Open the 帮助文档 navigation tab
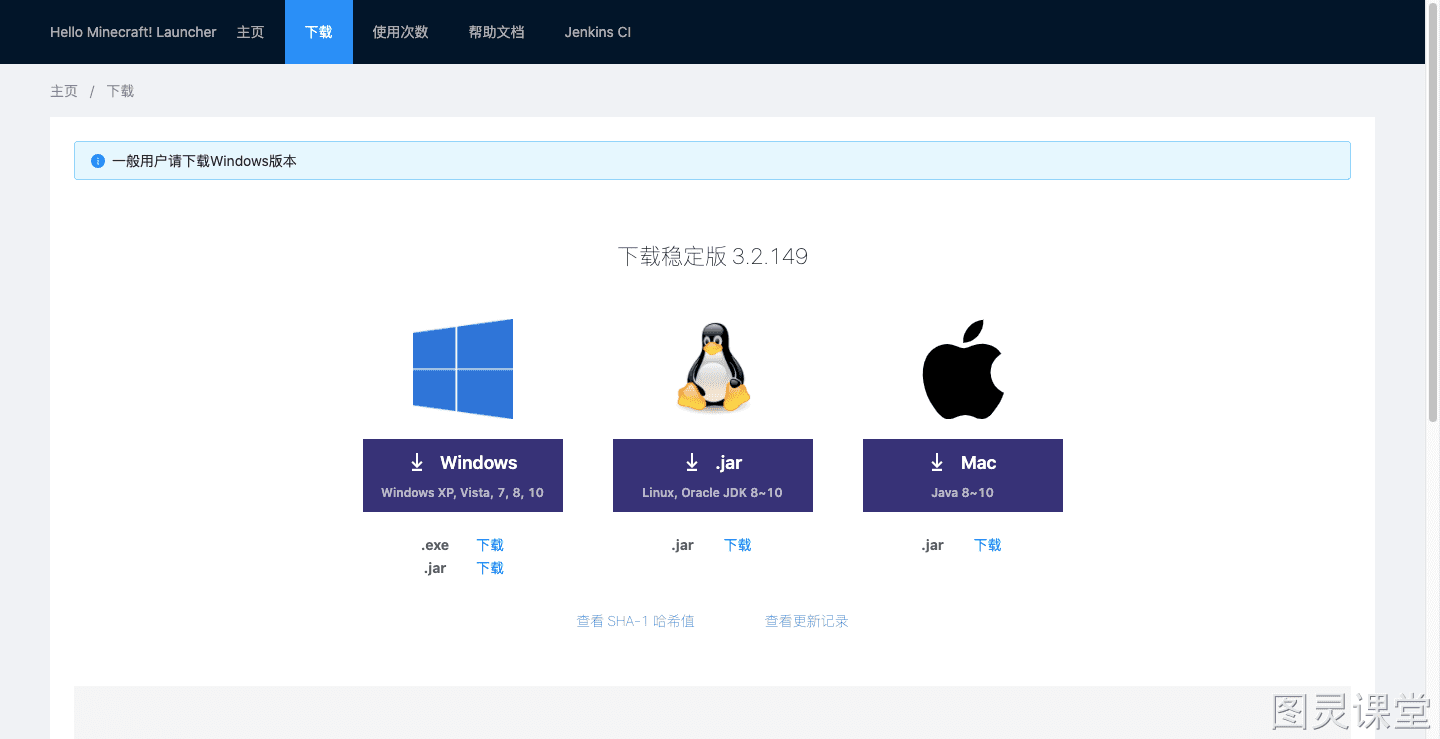 point(496,32)
